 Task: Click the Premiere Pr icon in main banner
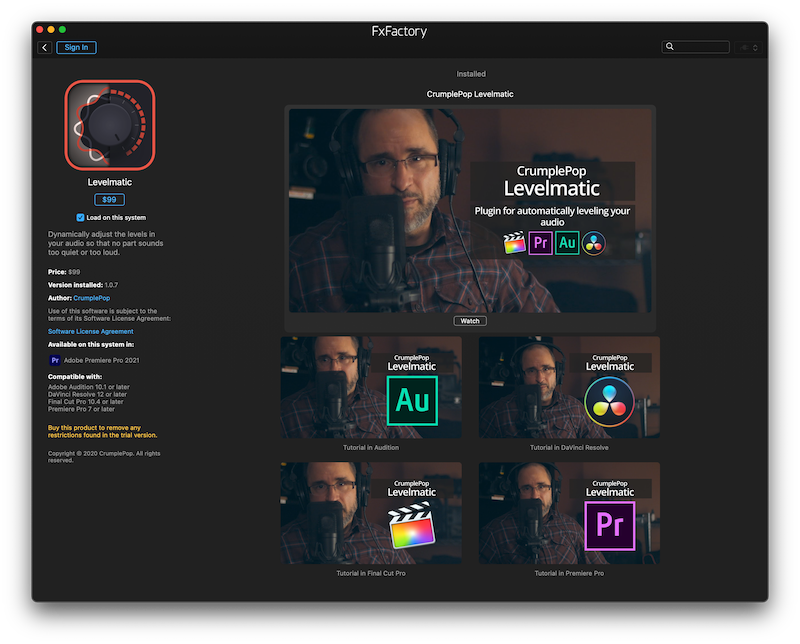point(540,243)
